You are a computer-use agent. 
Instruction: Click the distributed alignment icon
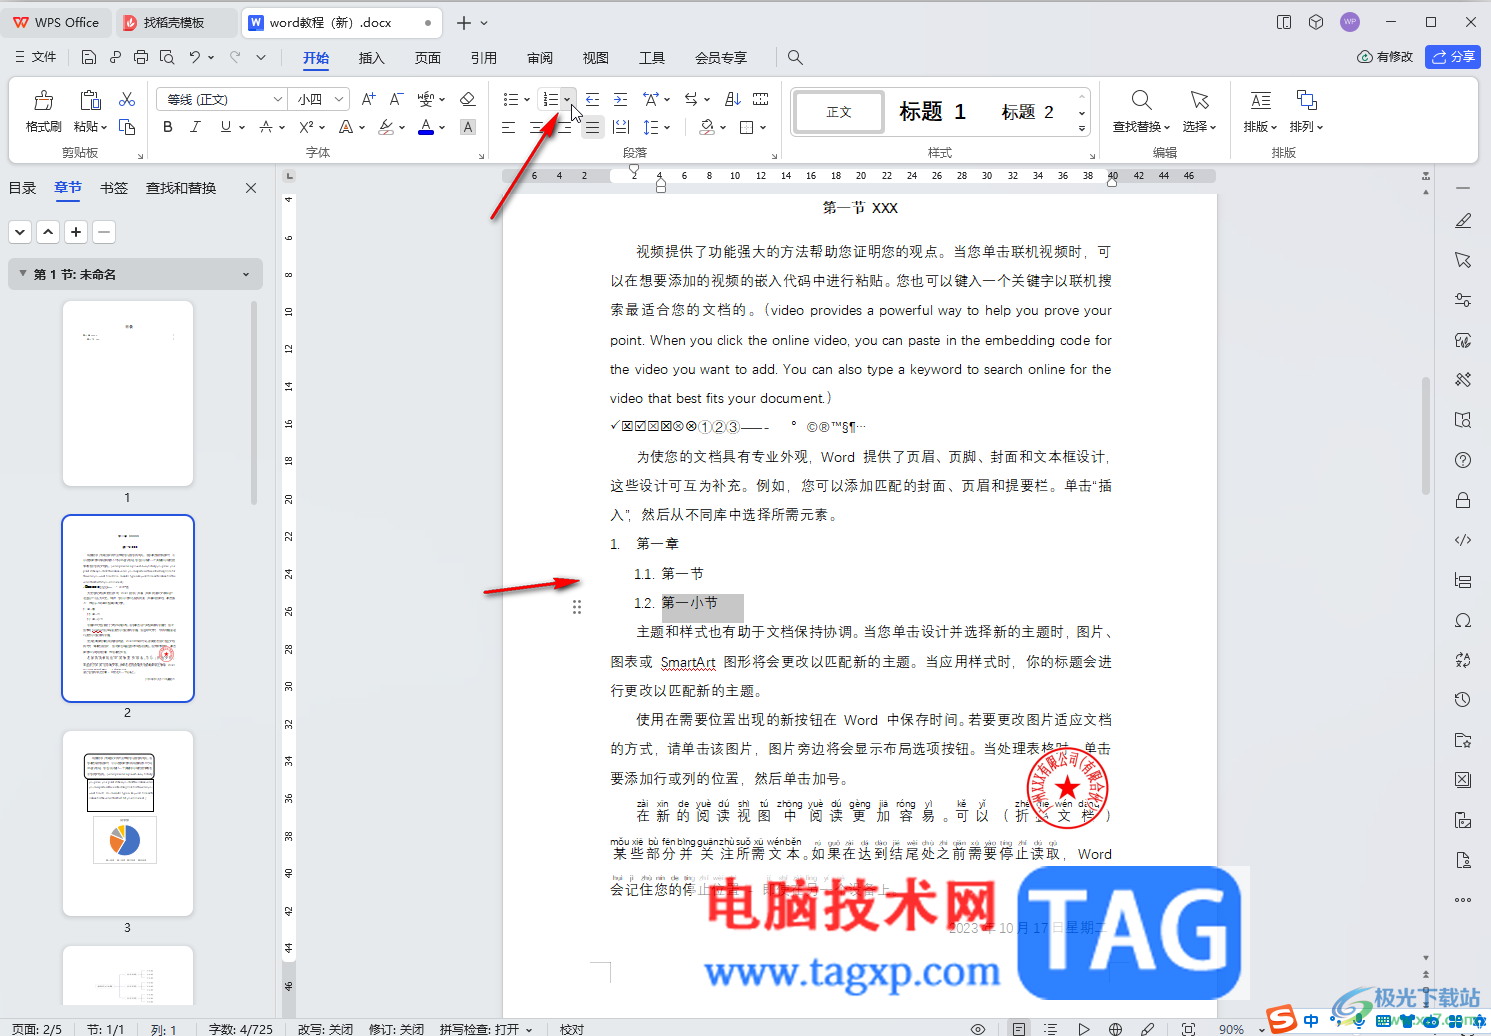[x=621, y=127]
